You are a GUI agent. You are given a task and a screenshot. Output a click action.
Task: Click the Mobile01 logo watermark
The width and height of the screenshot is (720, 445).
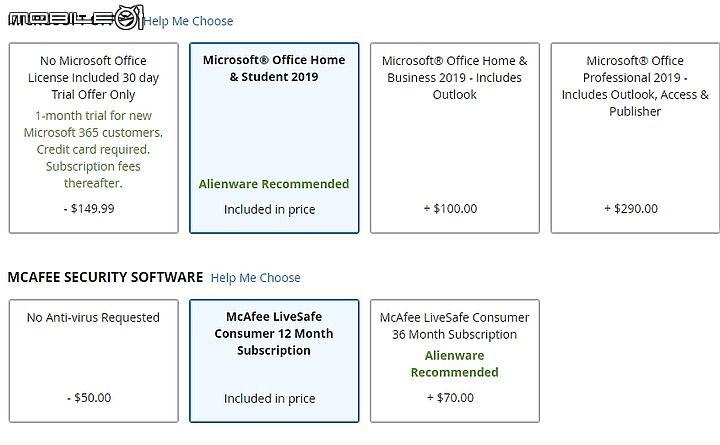[x=76, y=18]
